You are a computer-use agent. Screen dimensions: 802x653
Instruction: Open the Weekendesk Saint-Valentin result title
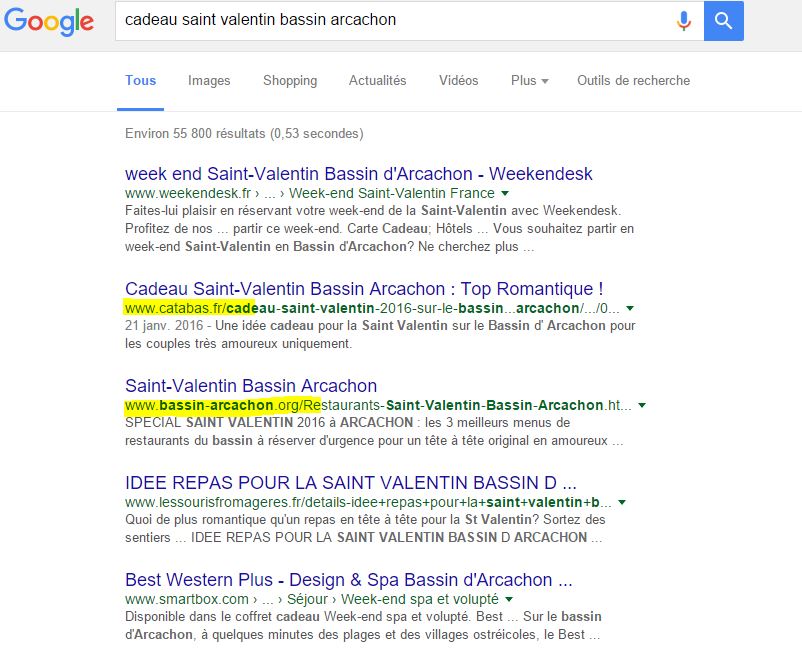pos(359,174)
